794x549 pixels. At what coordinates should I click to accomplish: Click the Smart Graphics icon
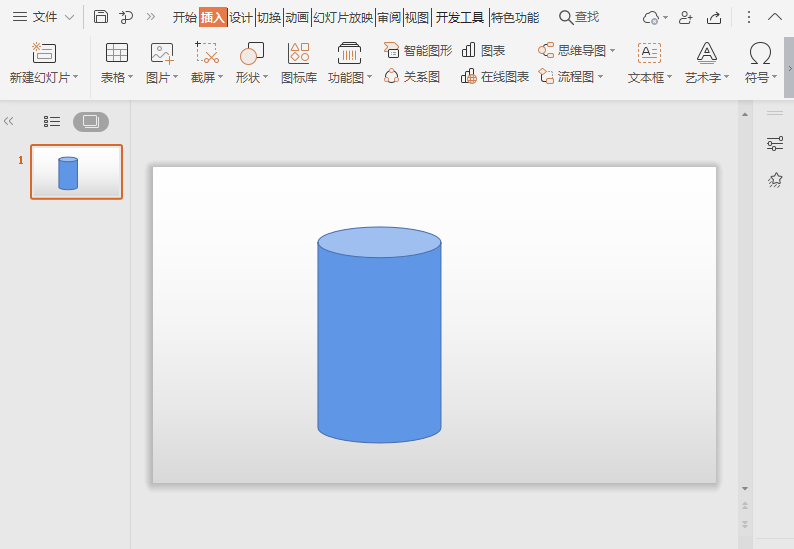(392, 50)
